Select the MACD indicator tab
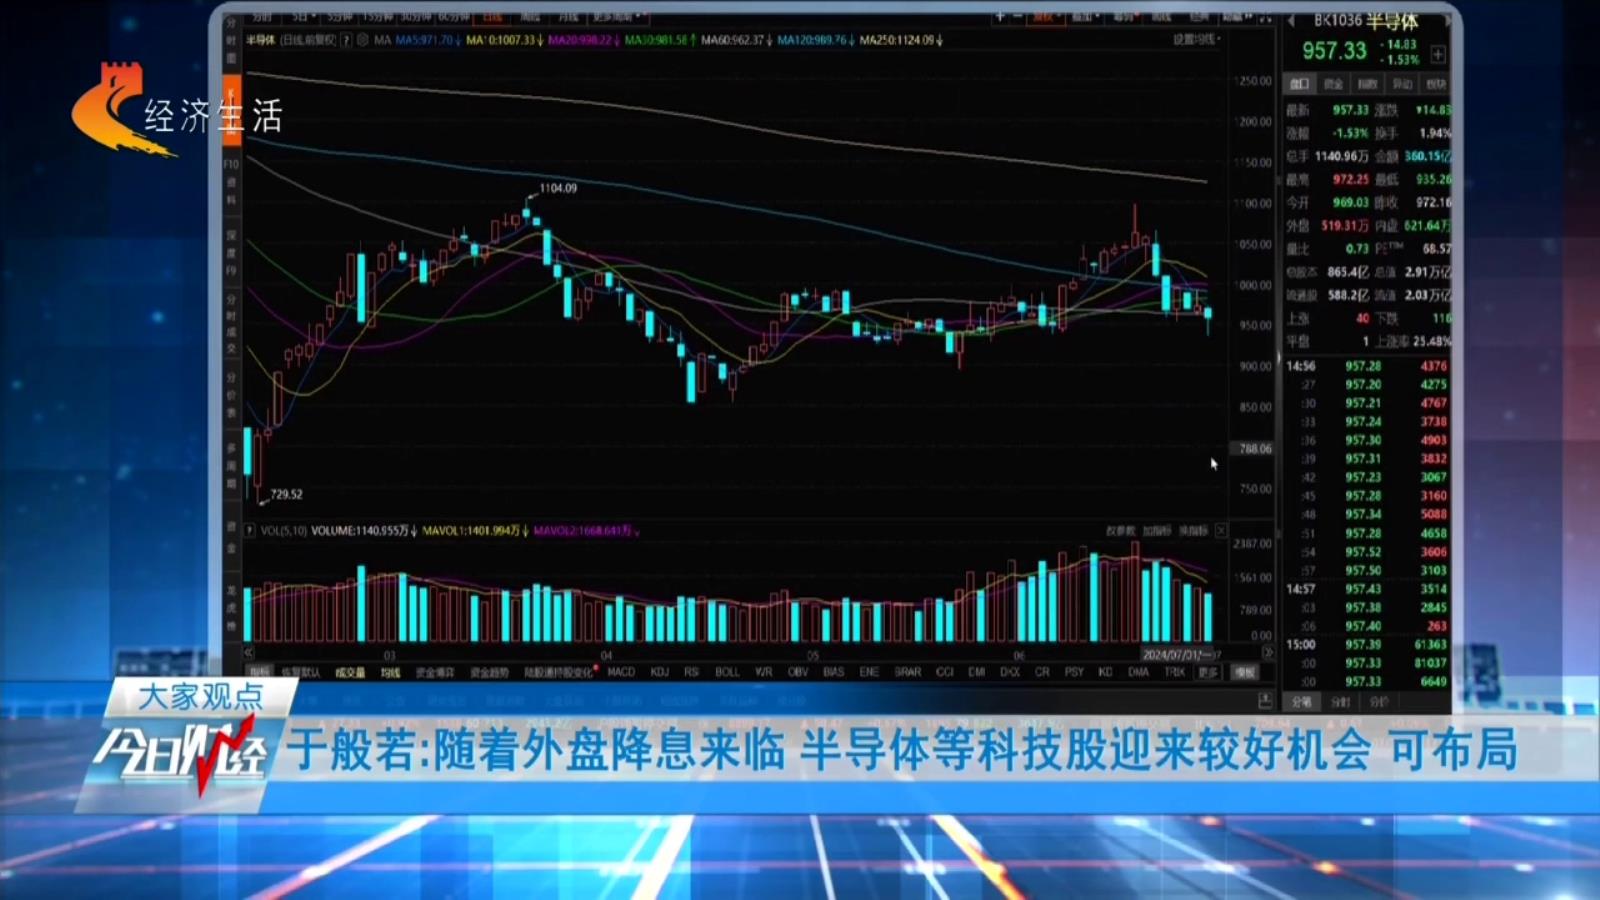 point(621,672)
